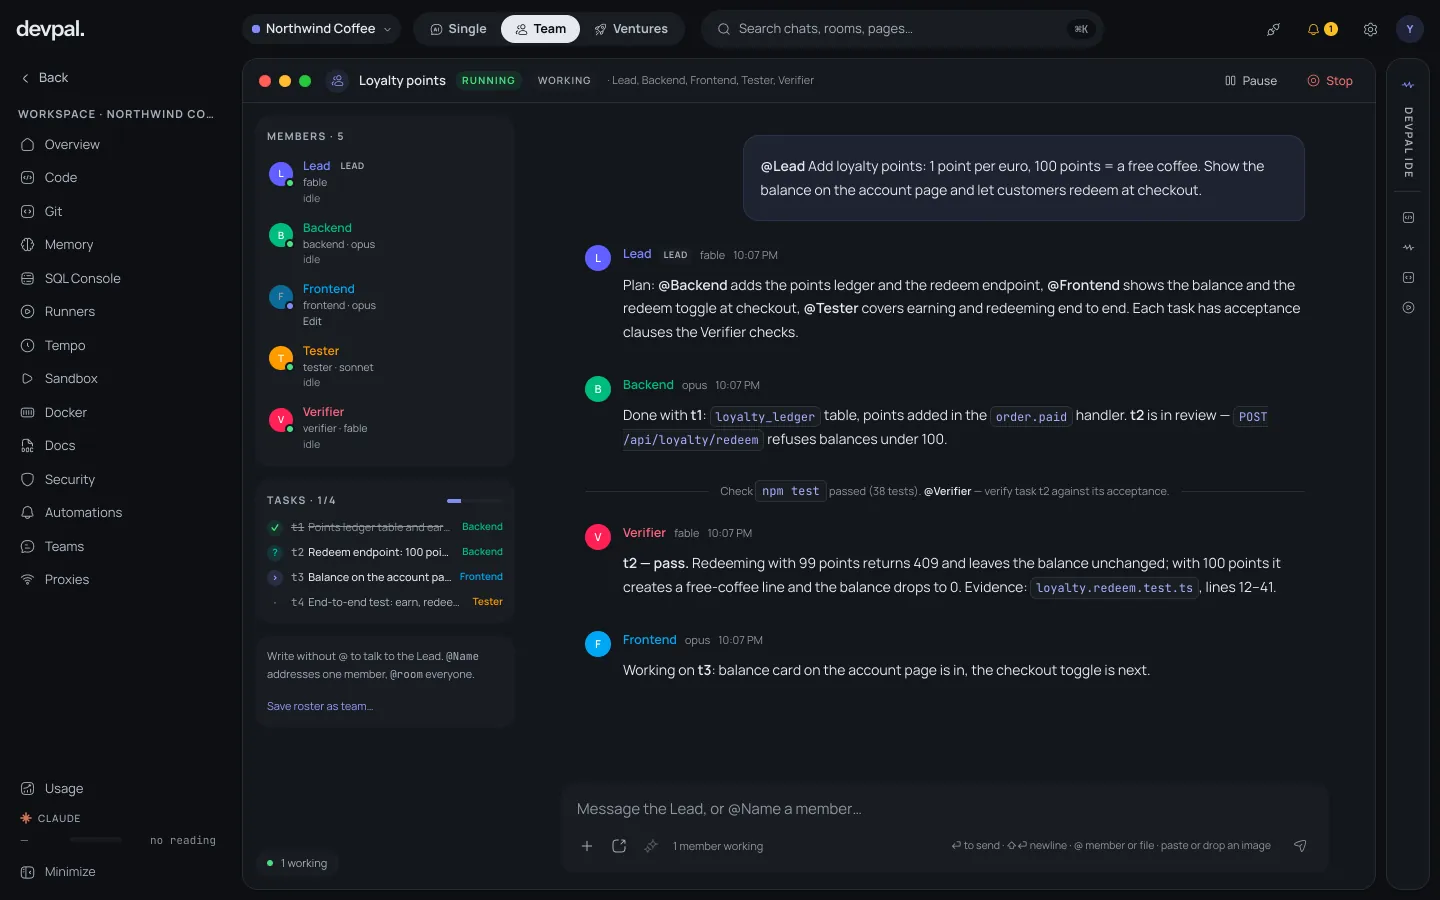Select the Team mode
1440x900 pixels.
coord(540,29)
